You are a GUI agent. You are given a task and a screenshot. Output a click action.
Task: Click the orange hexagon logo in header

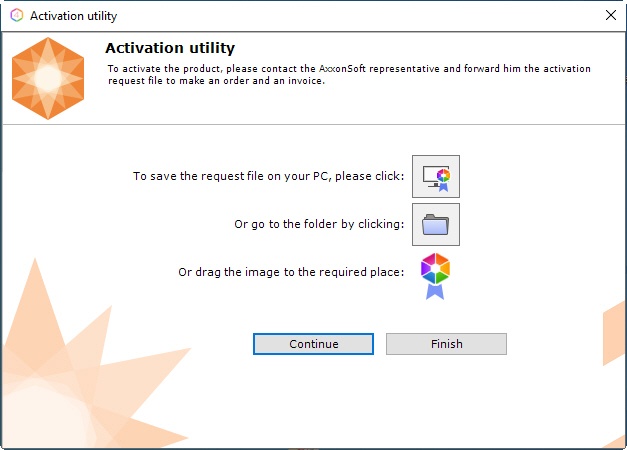point(47,78)
